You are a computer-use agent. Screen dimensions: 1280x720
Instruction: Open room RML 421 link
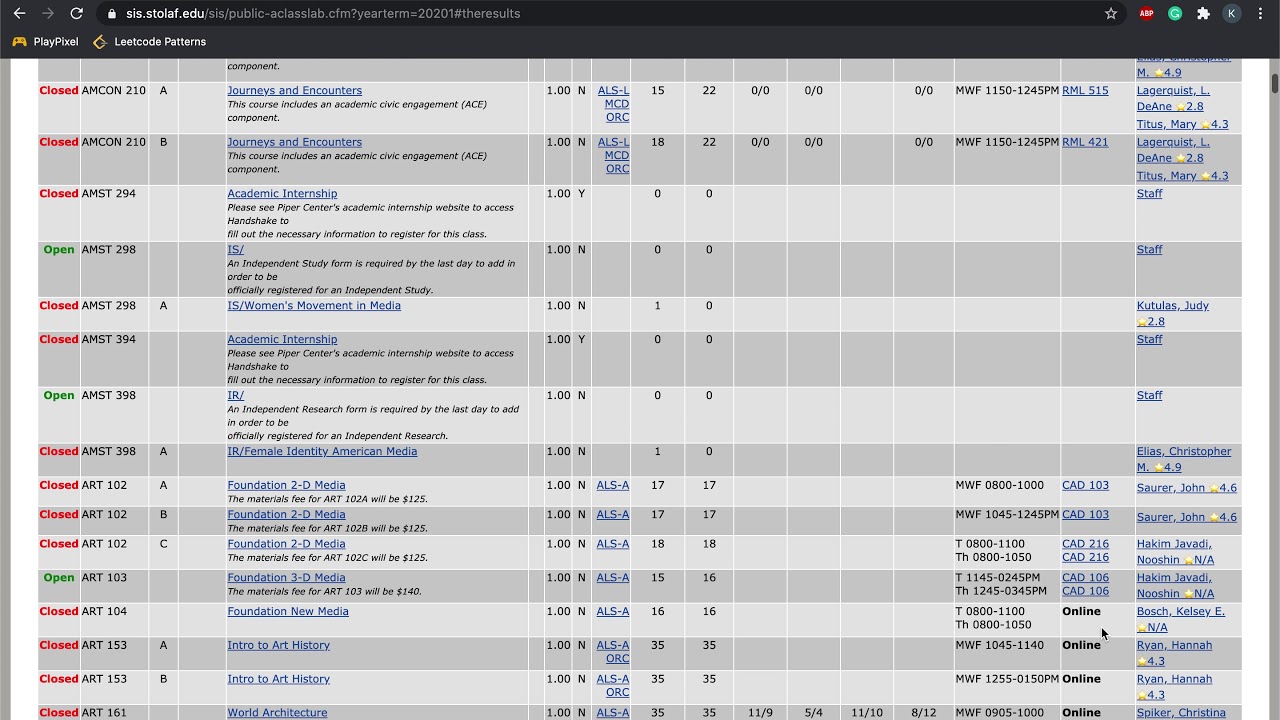pyautogui.click(x=1085, y=143)
